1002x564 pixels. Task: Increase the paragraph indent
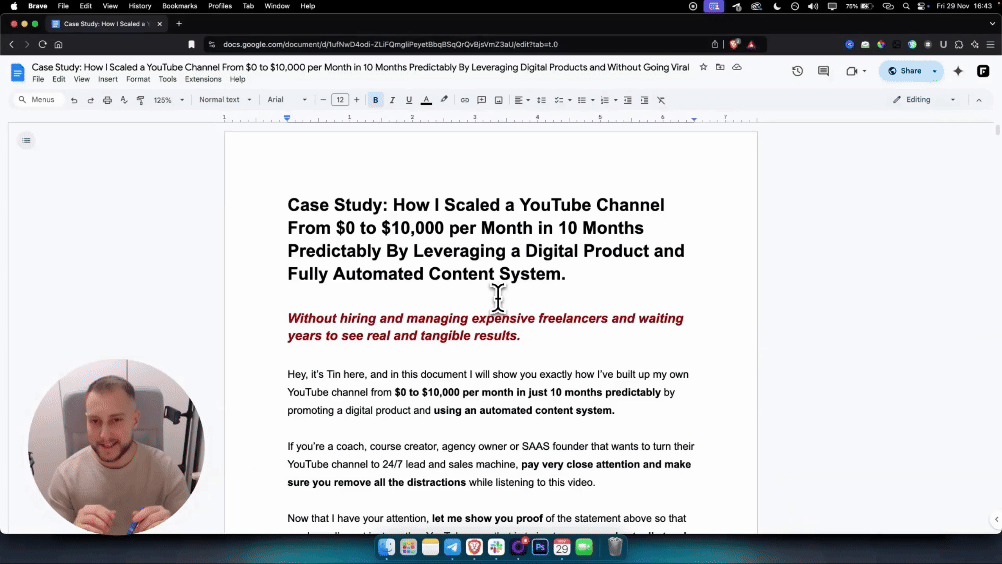click(x=644, y=100)
